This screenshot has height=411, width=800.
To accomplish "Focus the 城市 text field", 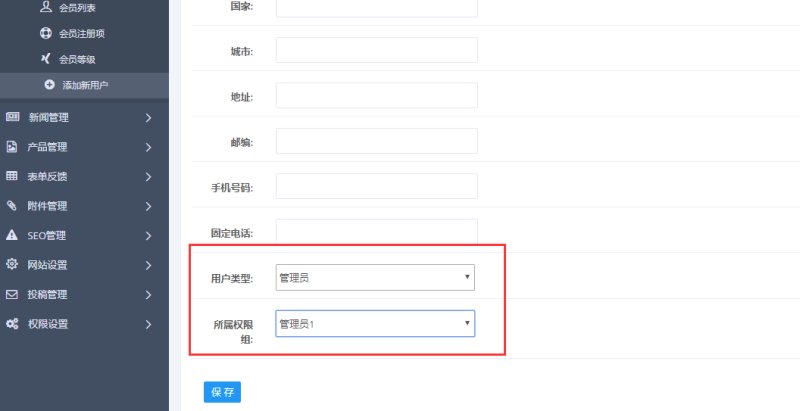I will (x=376, y=50).
